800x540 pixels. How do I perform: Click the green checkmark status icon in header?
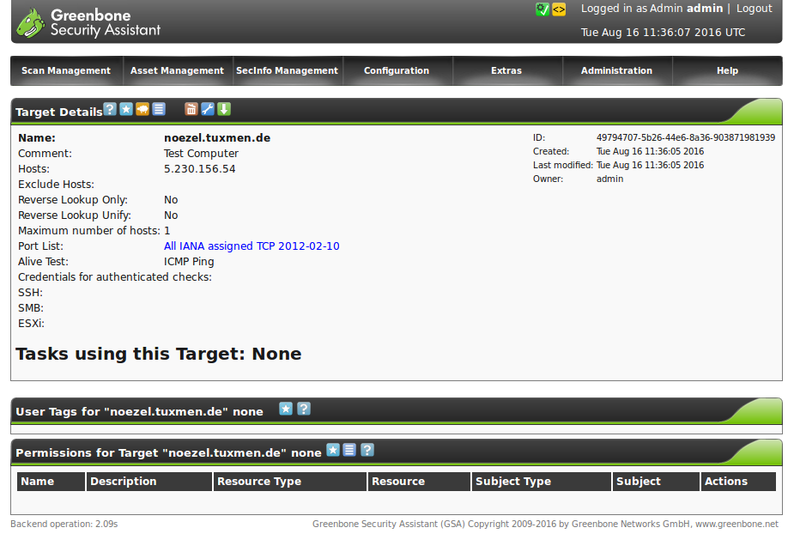pos(542,9)
